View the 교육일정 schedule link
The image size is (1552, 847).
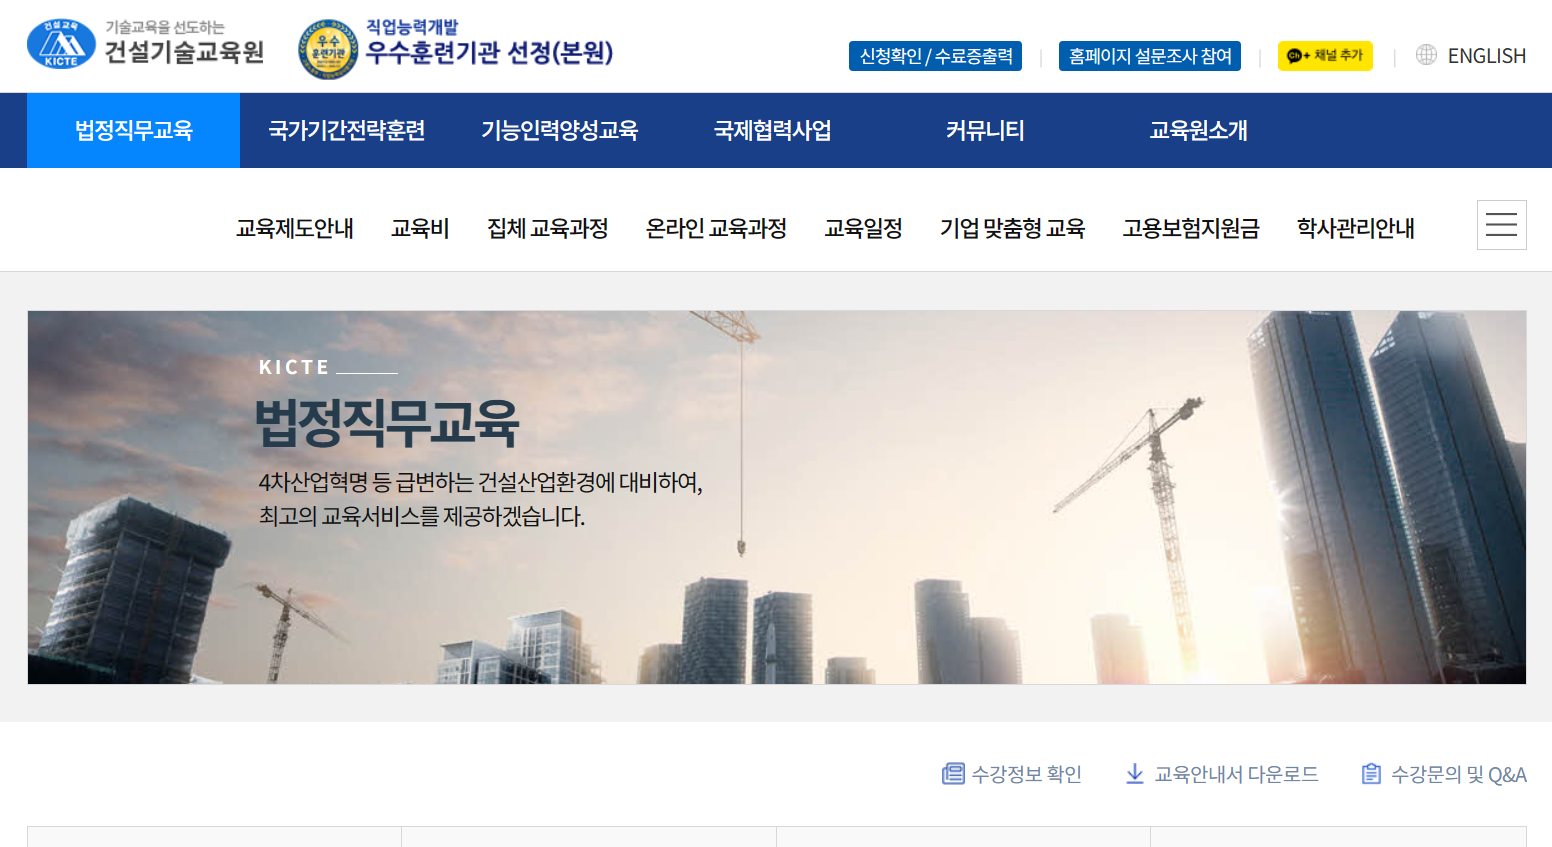click(x=863, y=228)
